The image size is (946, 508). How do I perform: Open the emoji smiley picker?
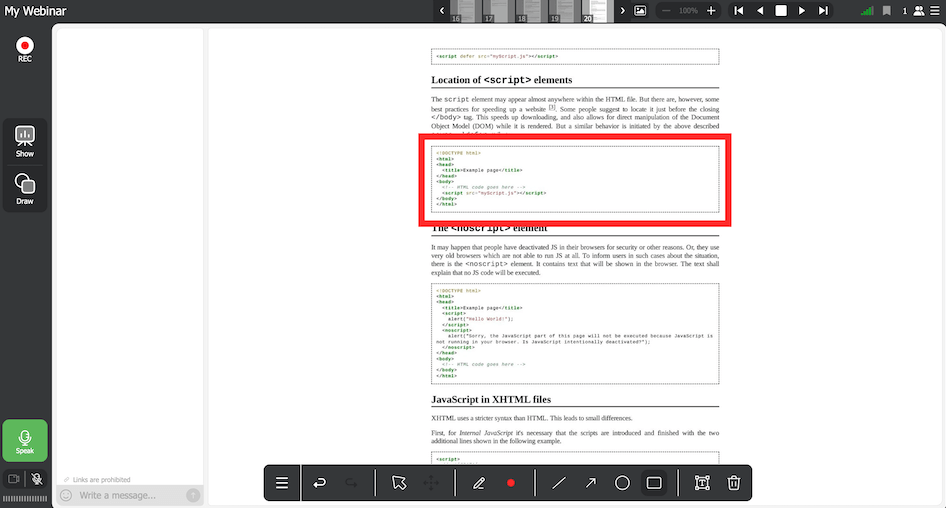tap(66, 495)
